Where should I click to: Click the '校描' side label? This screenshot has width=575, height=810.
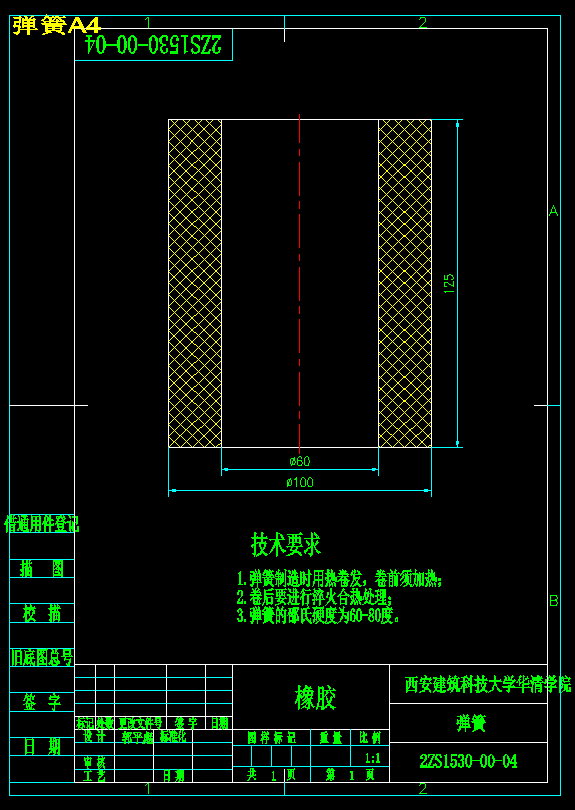(x=42, y=614)
